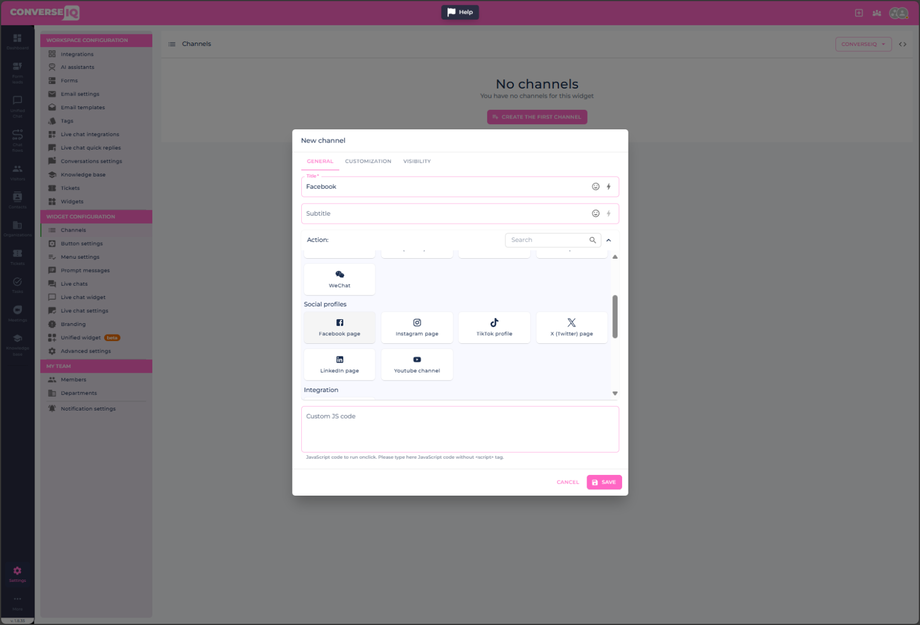The width and height of the screenshot is (920, 625).
Task: Select the WeChat action tile
Action: tap(339, 278)
